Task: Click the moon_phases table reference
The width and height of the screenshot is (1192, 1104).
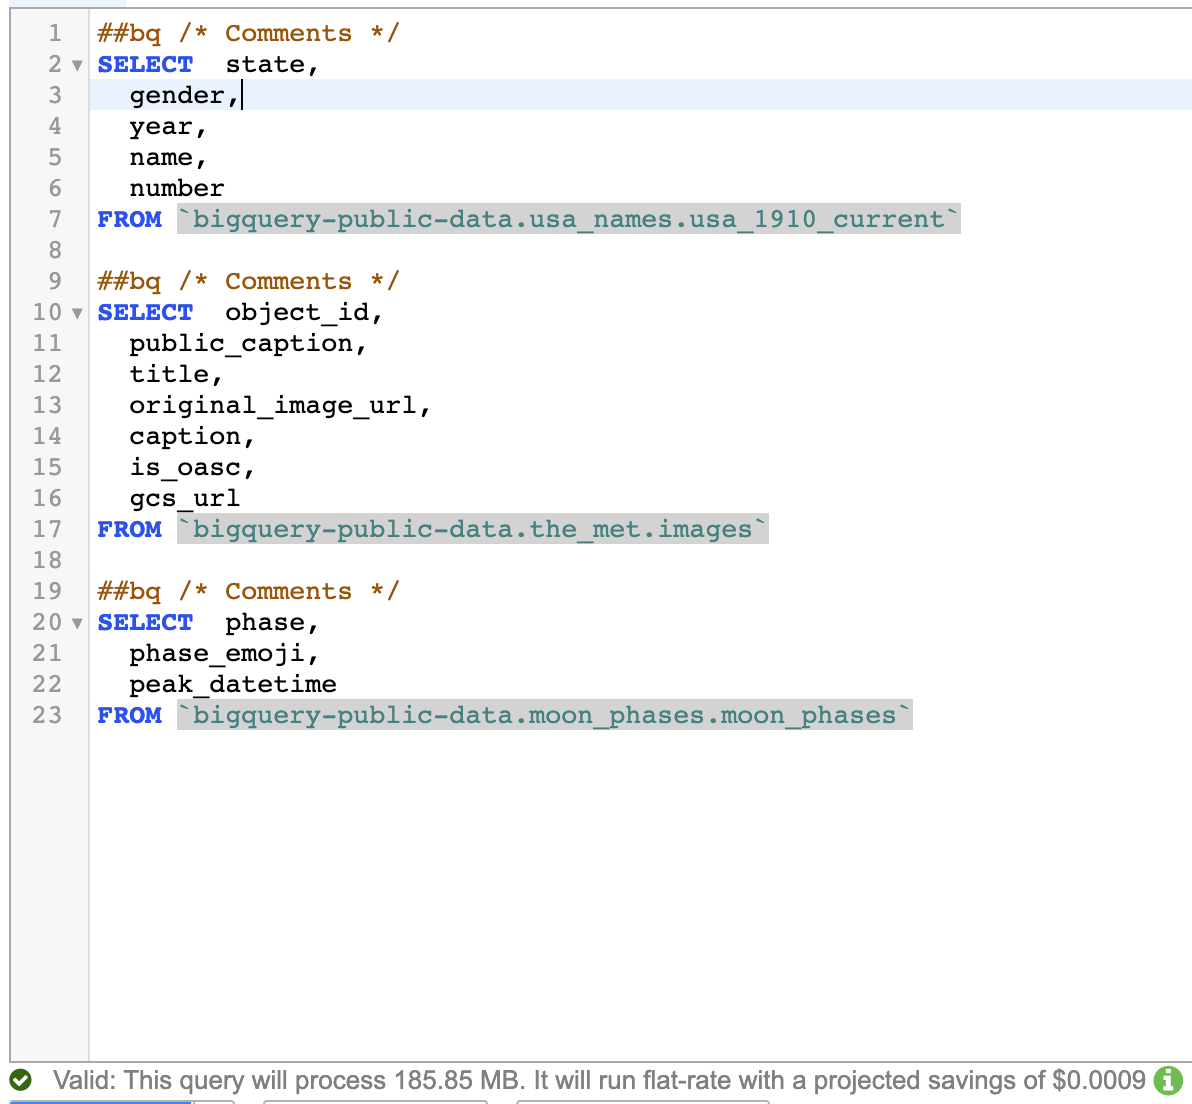Action: (x=544, y=715)
